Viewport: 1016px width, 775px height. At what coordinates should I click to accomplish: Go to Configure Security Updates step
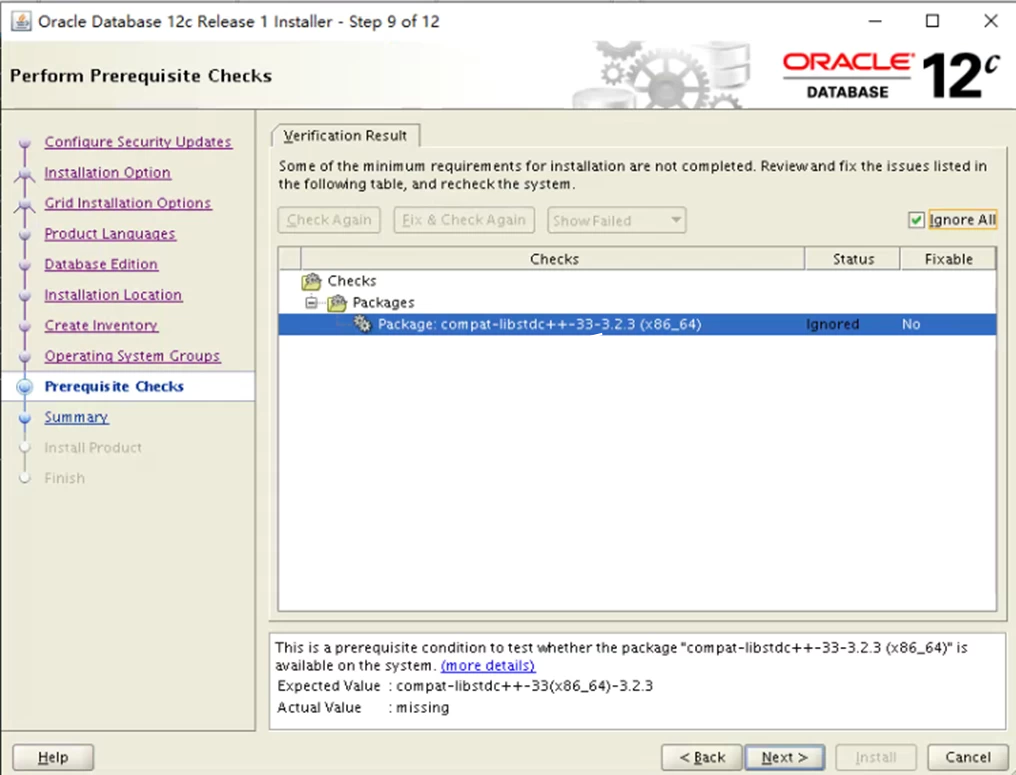point(138,142)
